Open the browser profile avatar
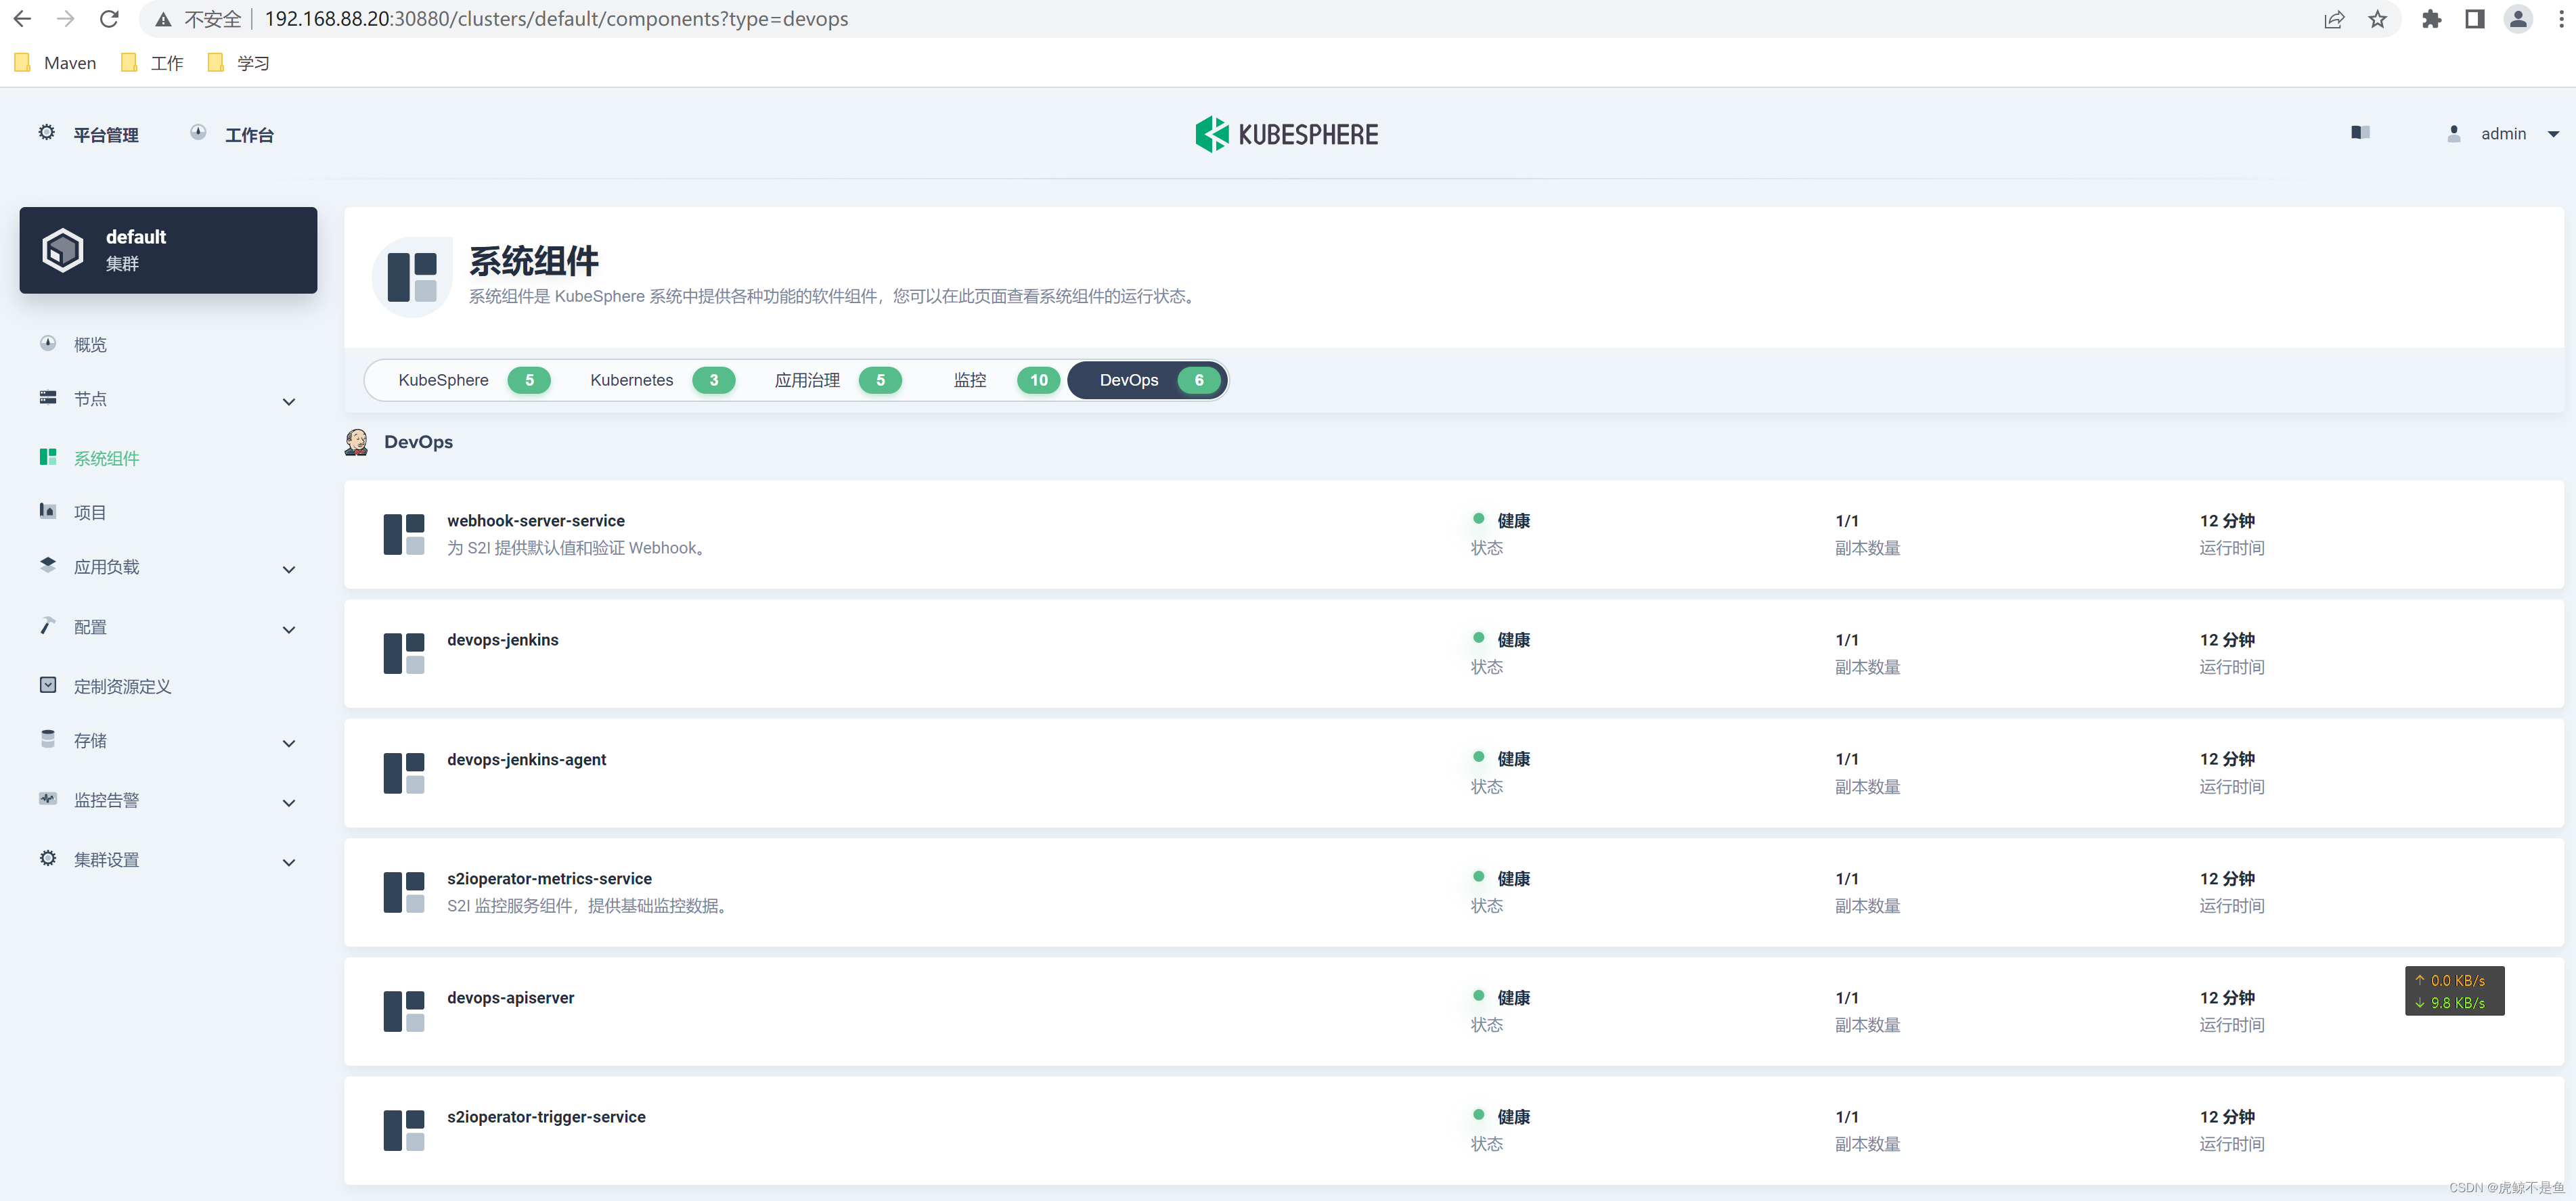Viewport: 2576px width, 1201px height. point(2518,19)
